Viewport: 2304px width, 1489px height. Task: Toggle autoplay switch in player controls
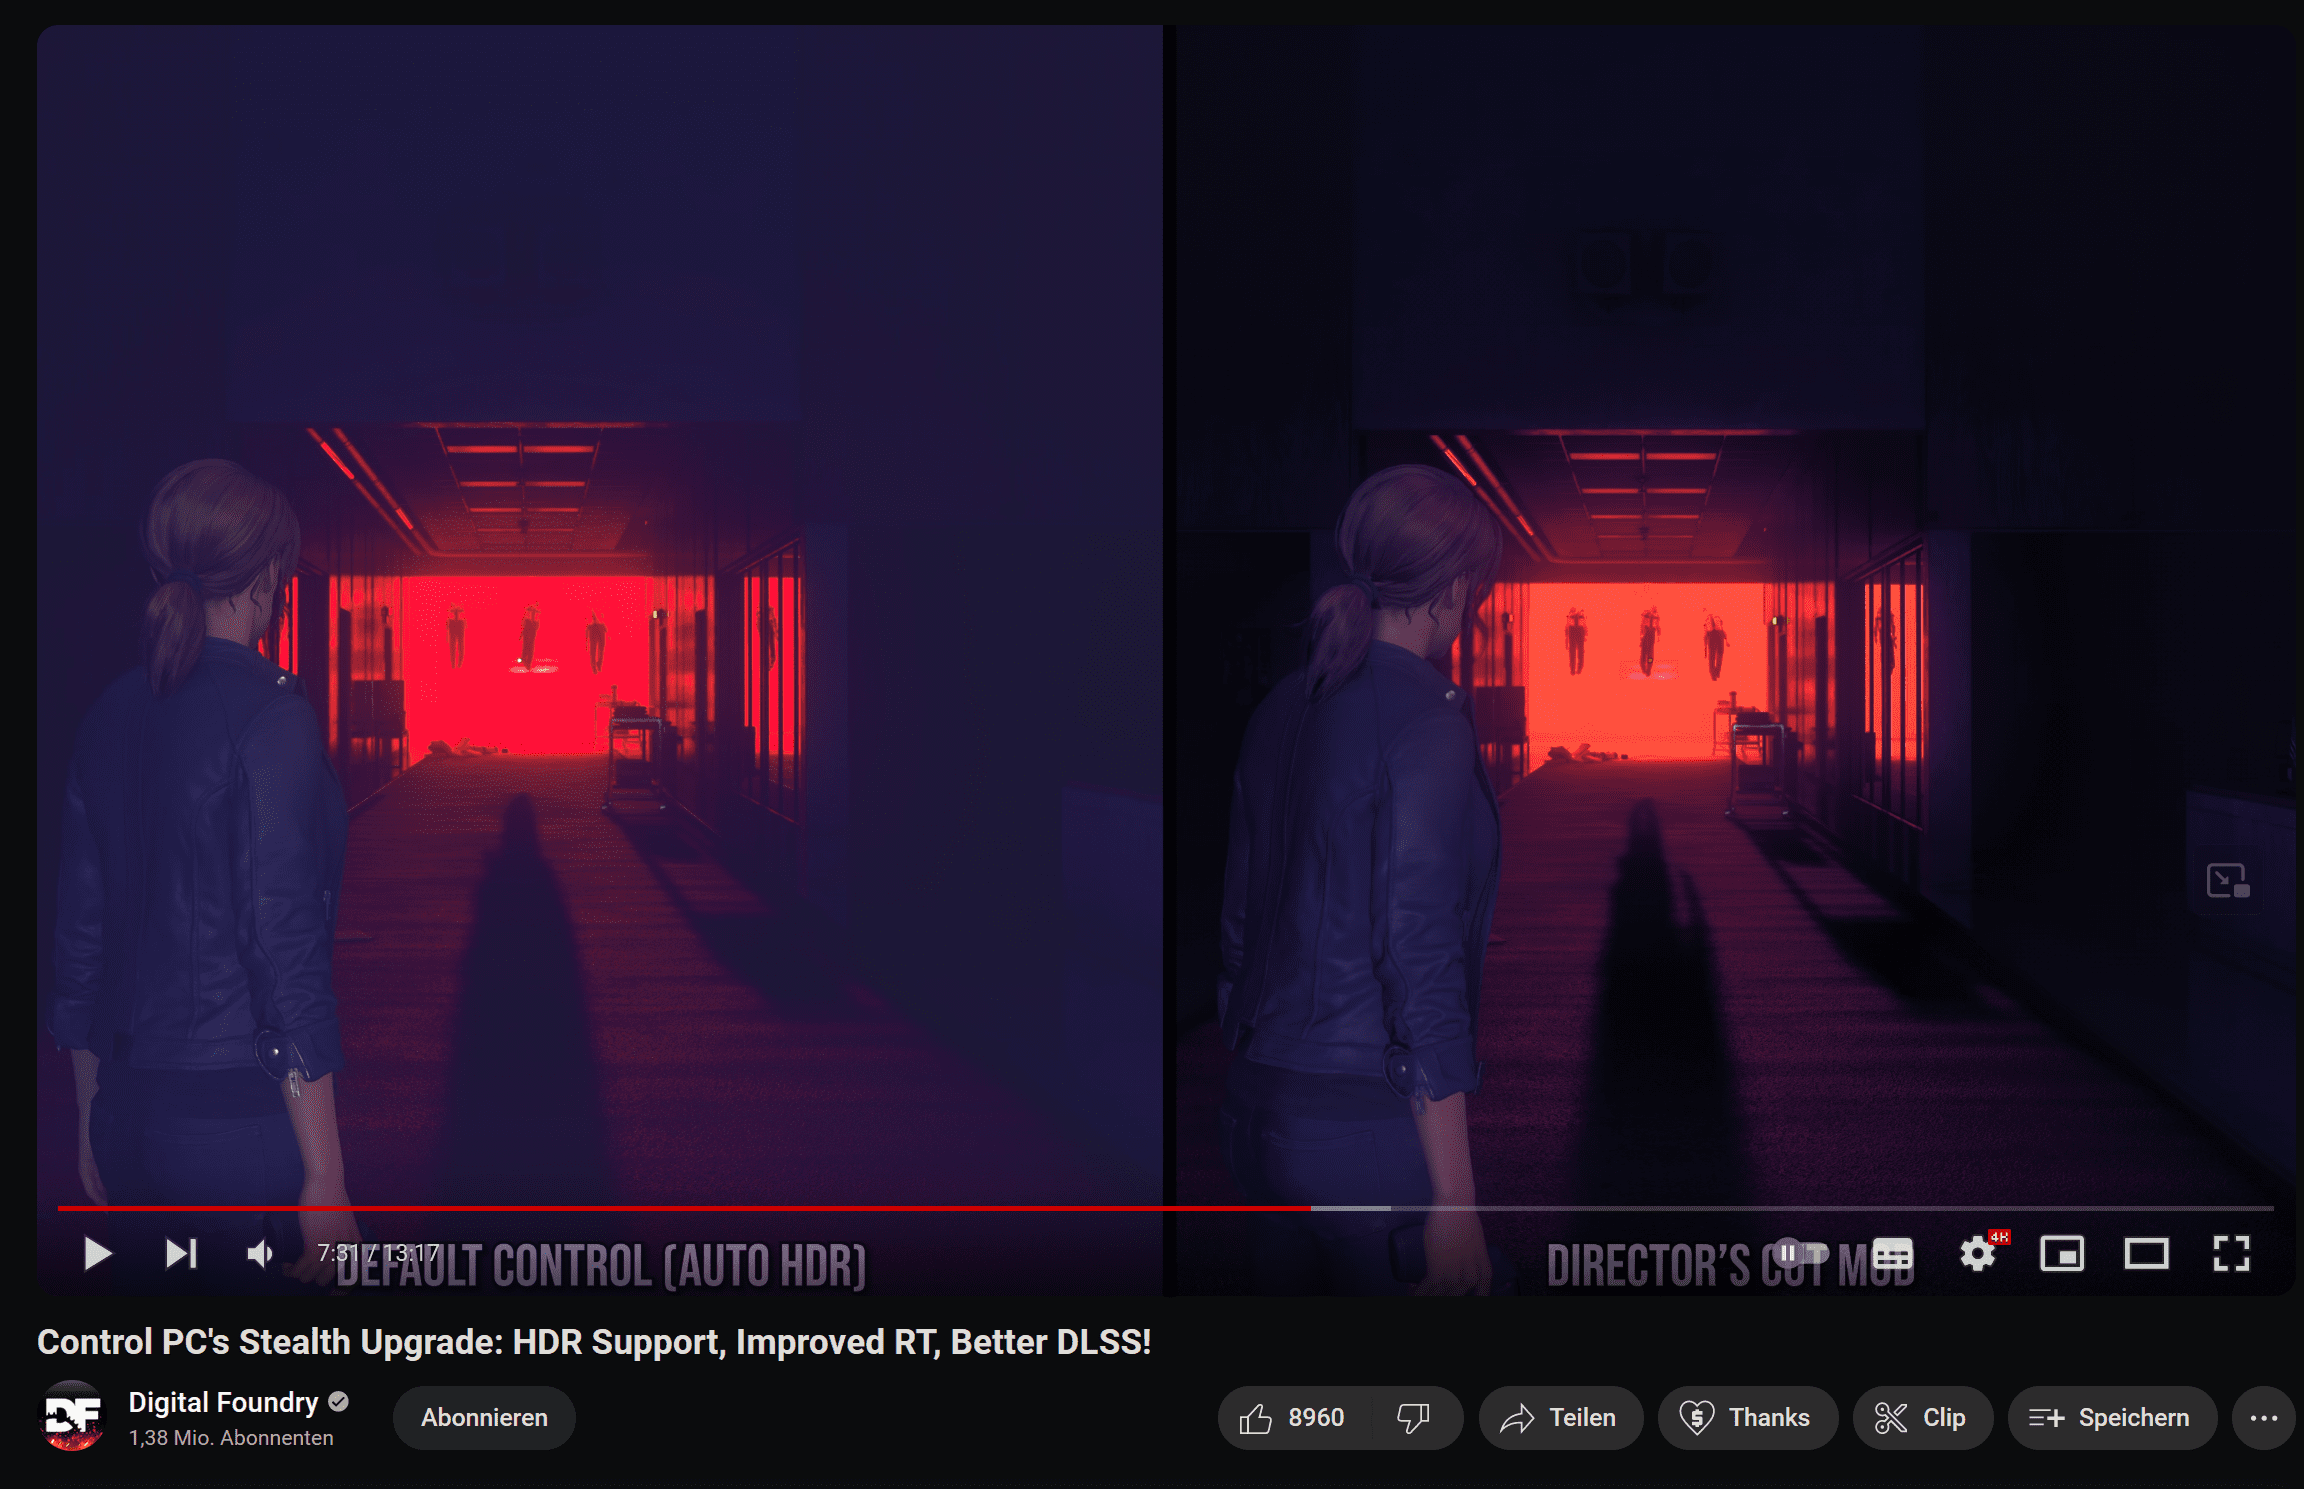(x=1799, y=1253)
